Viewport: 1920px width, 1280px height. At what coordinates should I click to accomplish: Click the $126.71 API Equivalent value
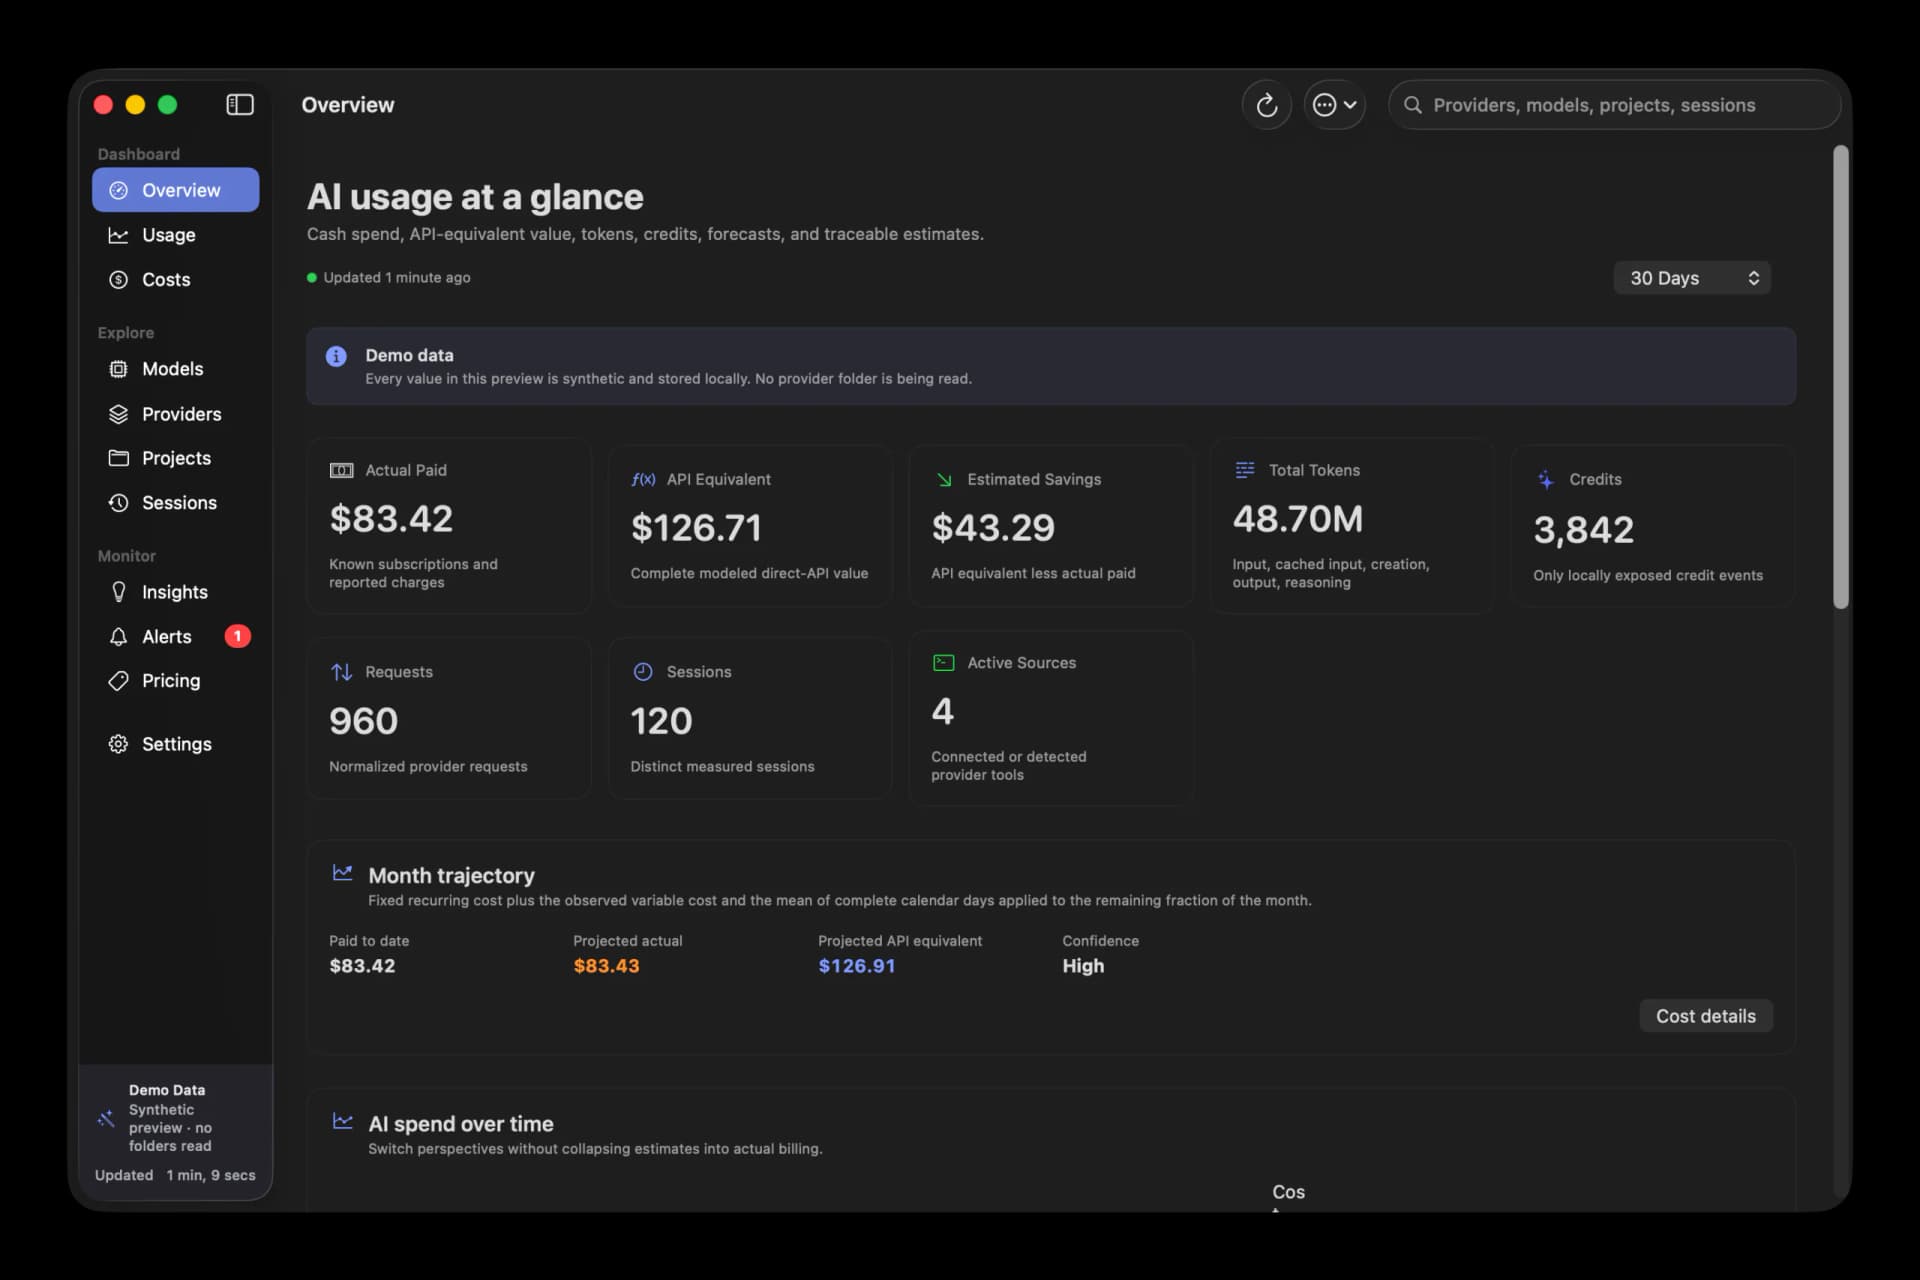(696, 528)
